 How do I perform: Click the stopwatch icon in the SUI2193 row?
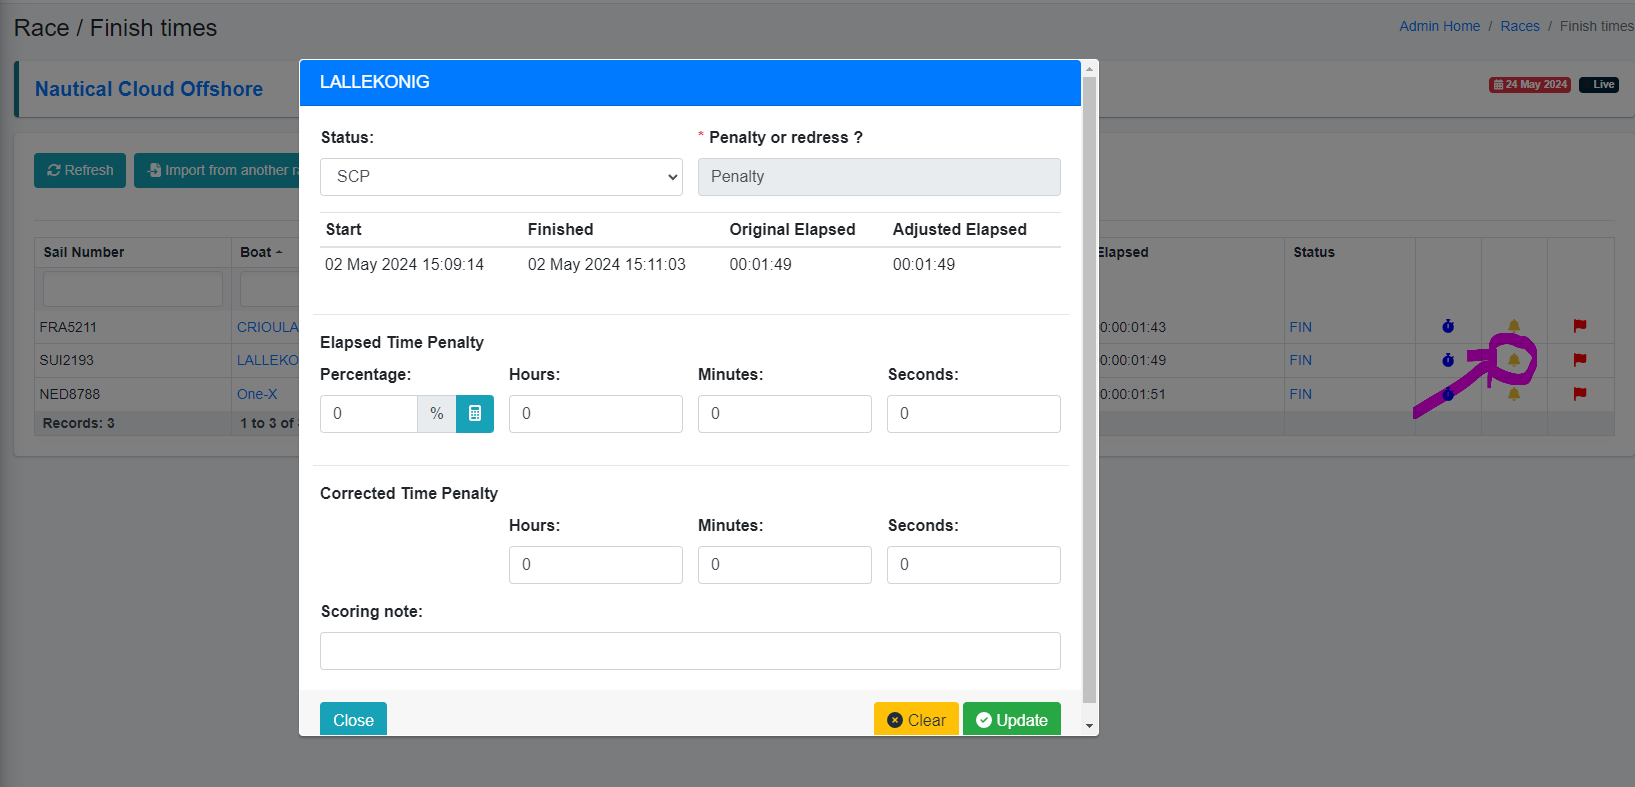pyautogui.click(x=1448, y=360)
